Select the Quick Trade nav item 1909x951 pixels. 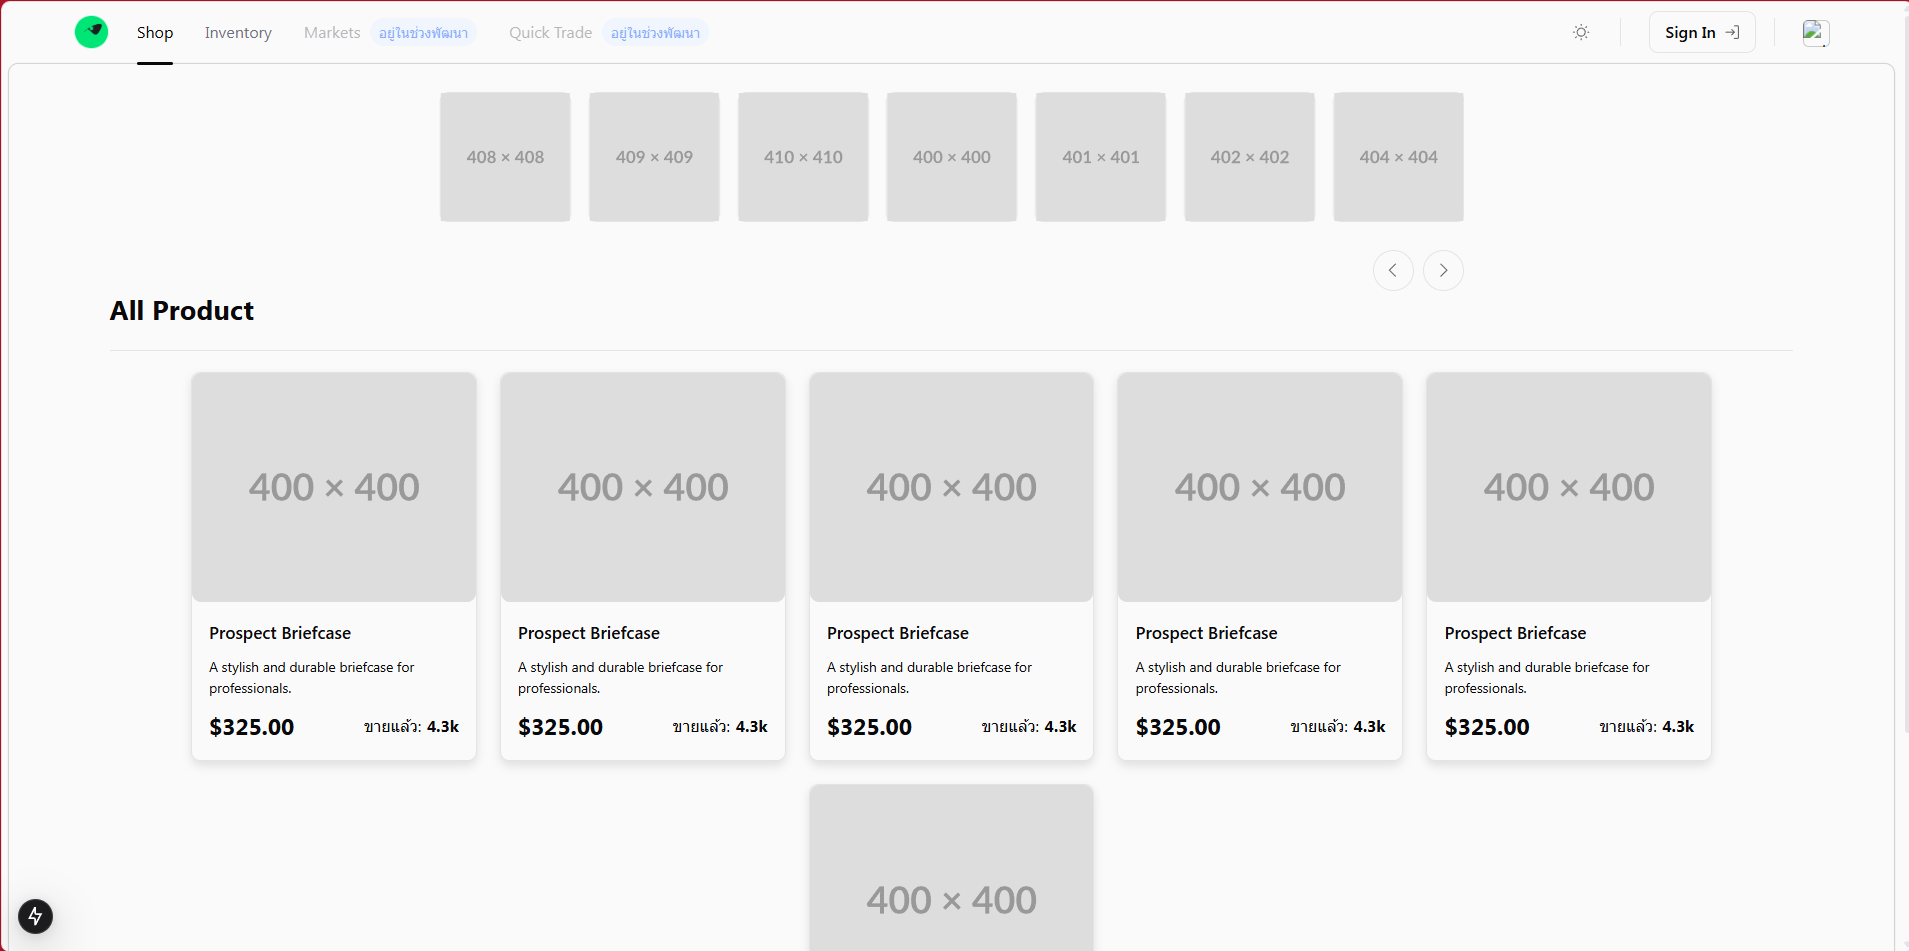point(550,32)
